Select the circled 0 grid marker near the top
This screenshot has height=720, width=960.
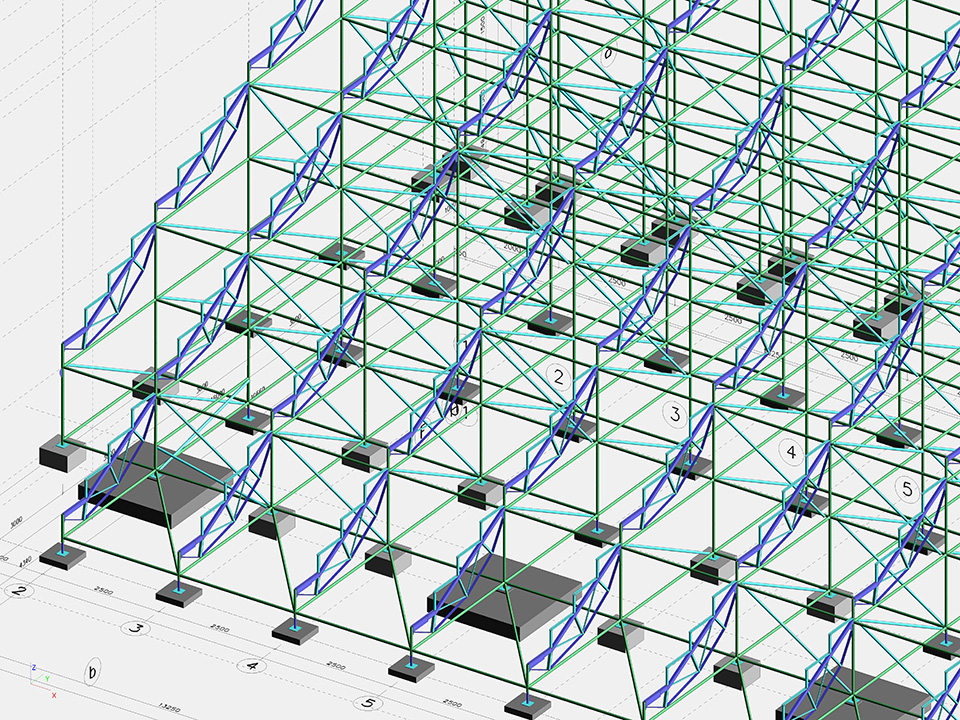pos(606,55)
